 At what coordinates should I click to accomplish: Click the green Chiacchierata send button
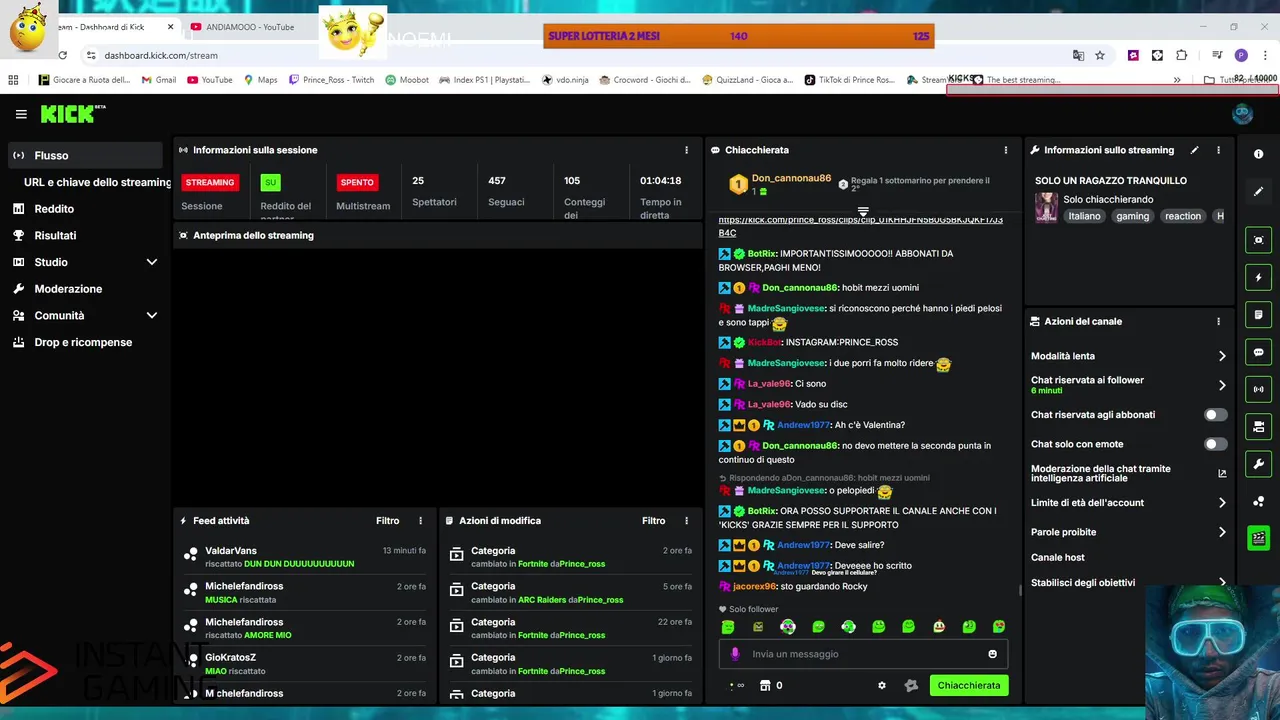pyautogui.click(x=968, y=685)
